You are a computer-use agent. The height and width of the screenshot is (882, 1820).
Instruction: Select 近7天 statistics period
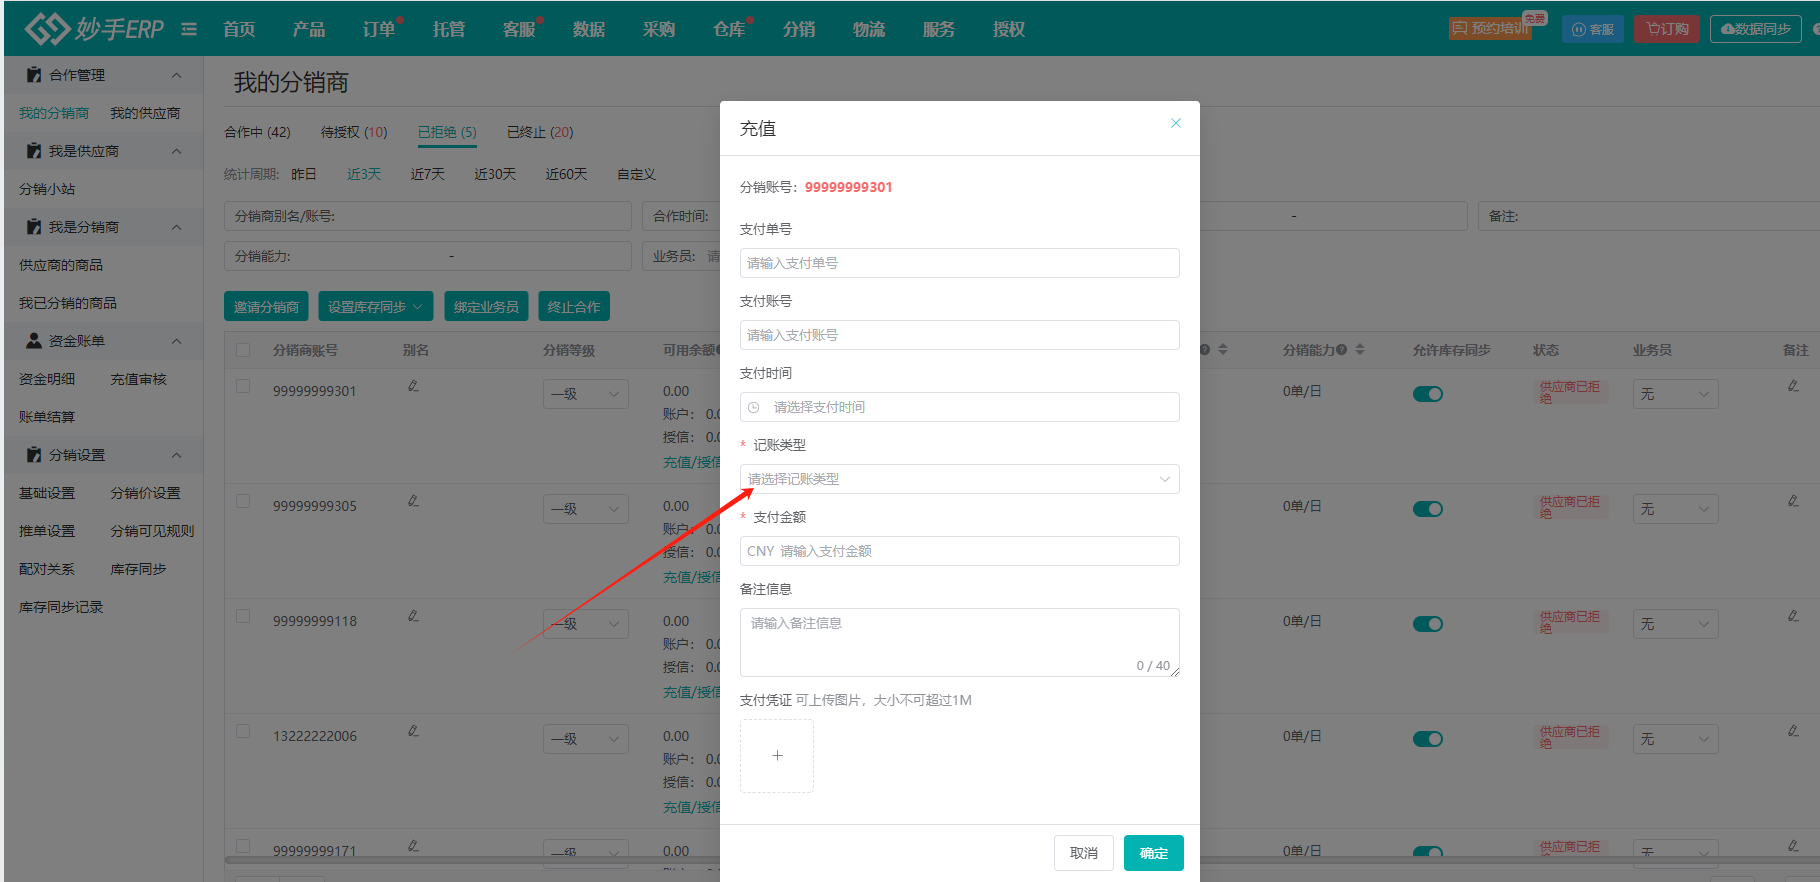[x=427, y=174]
